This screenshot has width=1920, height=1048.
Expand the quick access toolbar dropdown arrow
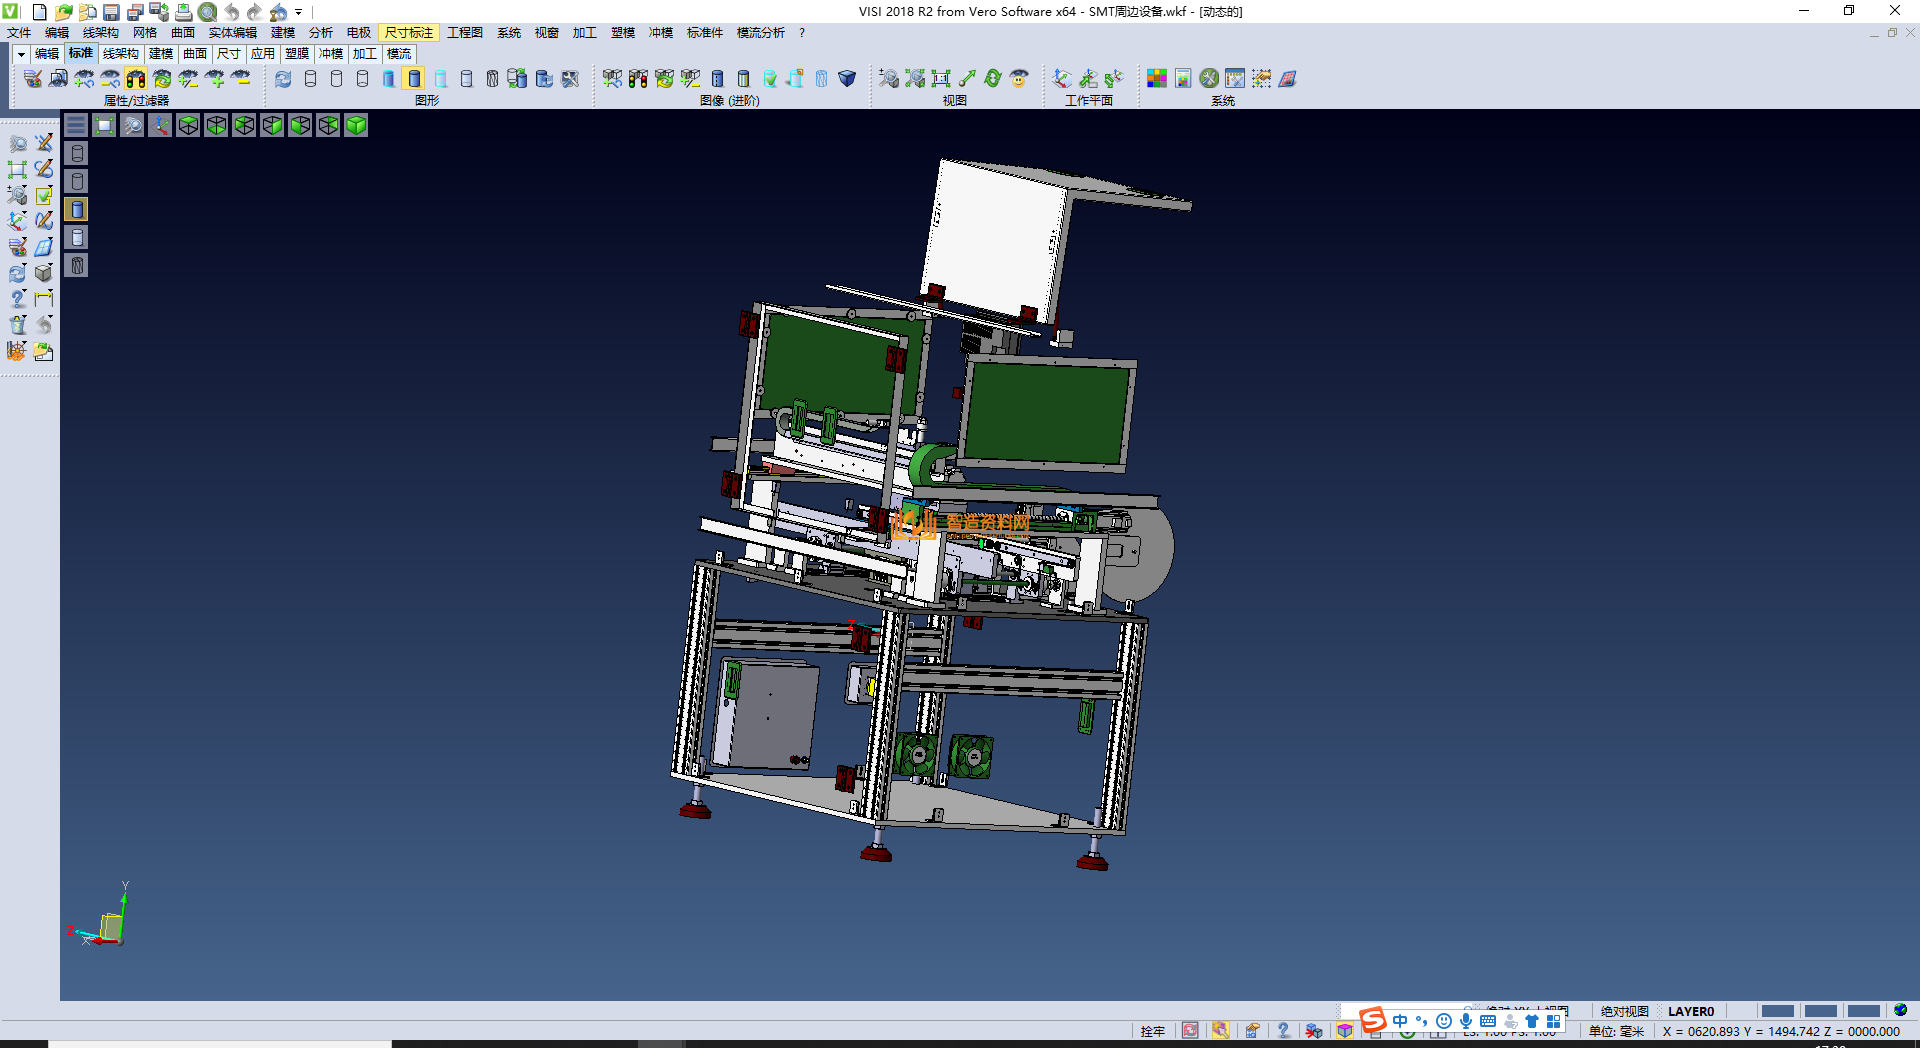[x=299, y=12]
